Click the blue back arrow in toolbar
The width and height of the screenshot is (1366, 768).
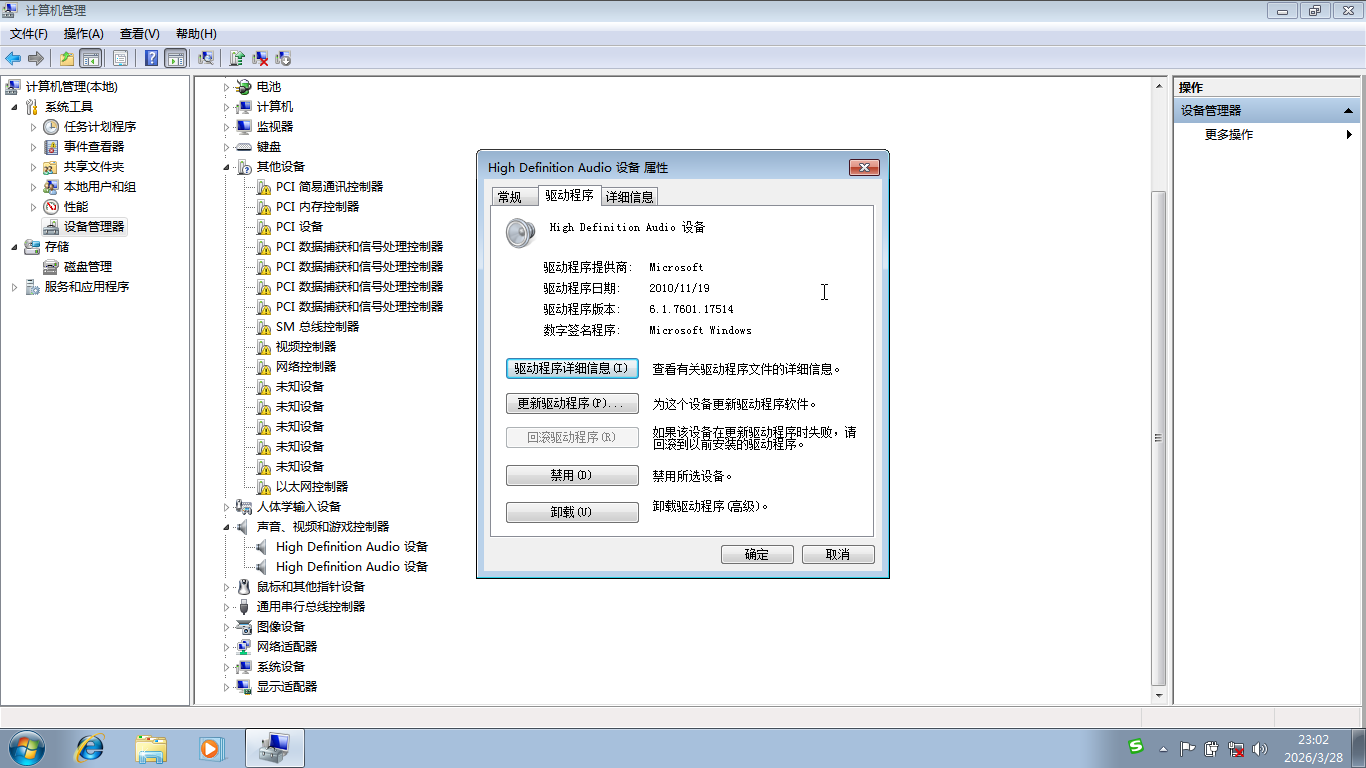[x=13, y=58]
